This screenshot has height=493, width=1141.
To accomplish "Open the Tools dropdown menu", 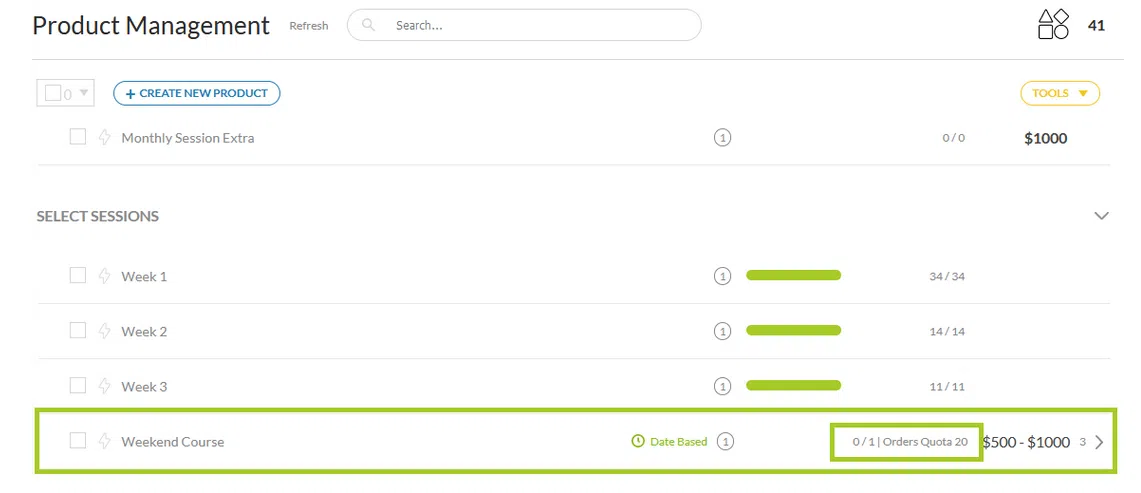I will pyautogui.click(x=1059, y=93).
